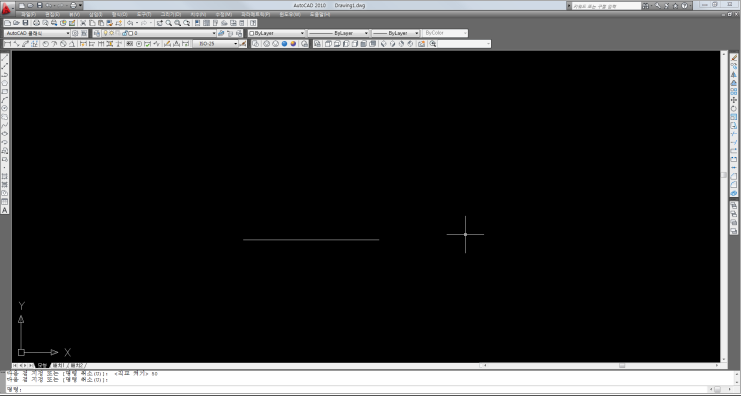Select the Table draw tool

(x=5, y=202)
